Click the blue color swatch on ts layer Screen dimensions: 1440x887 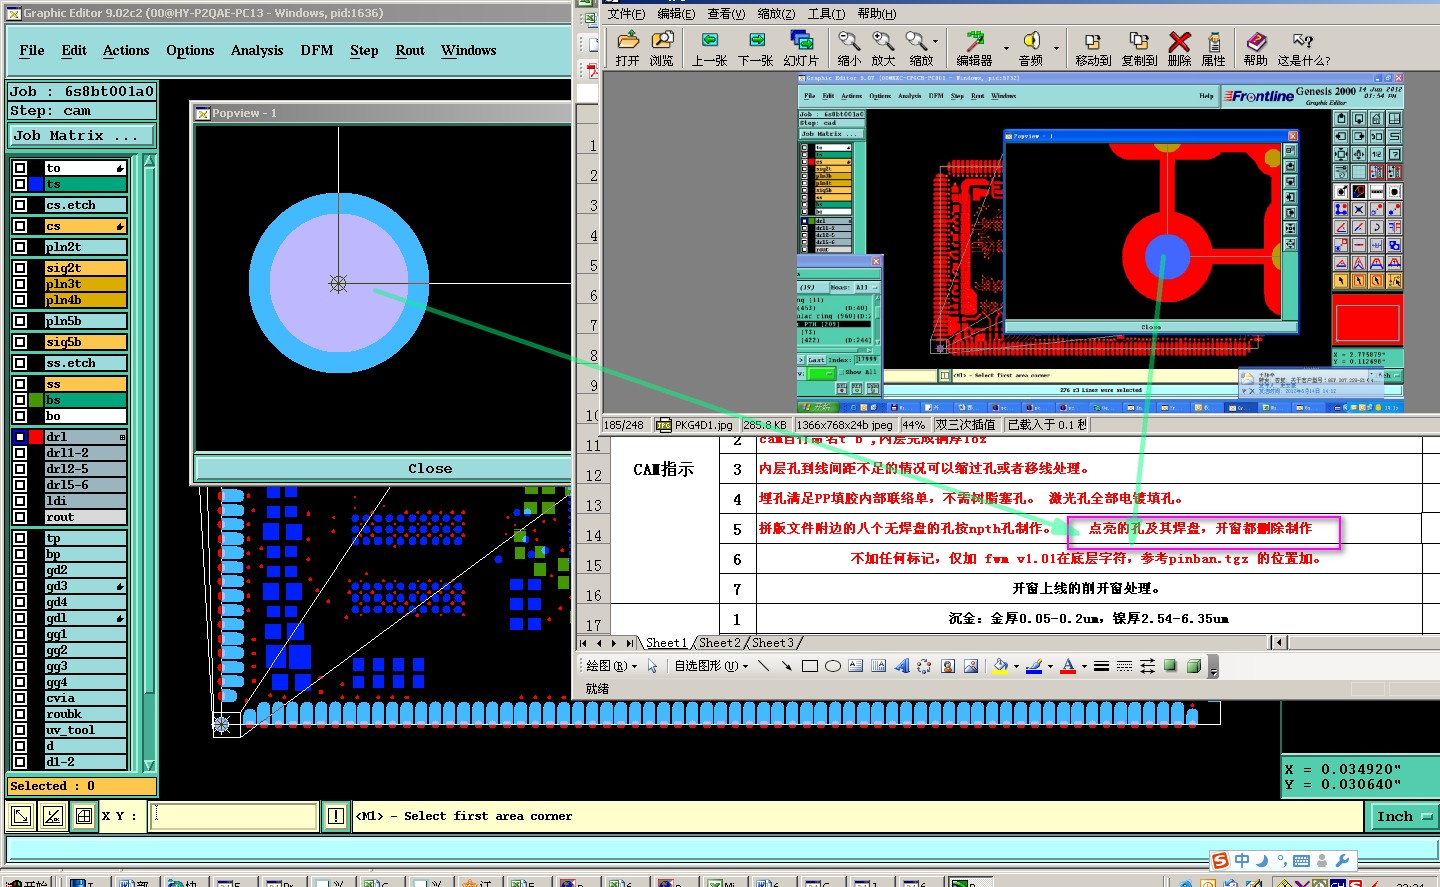coord(36,184)
